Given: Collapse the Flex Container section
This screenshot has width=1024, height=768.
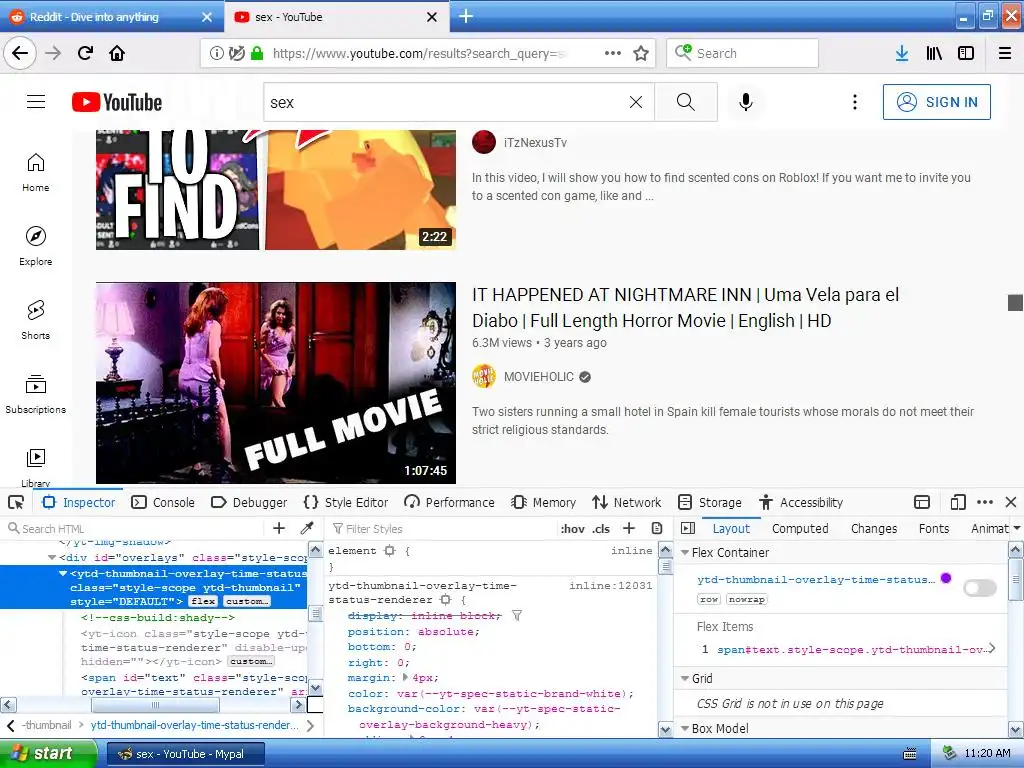Looking at the screenshot, I should click(x=685, y=552).
